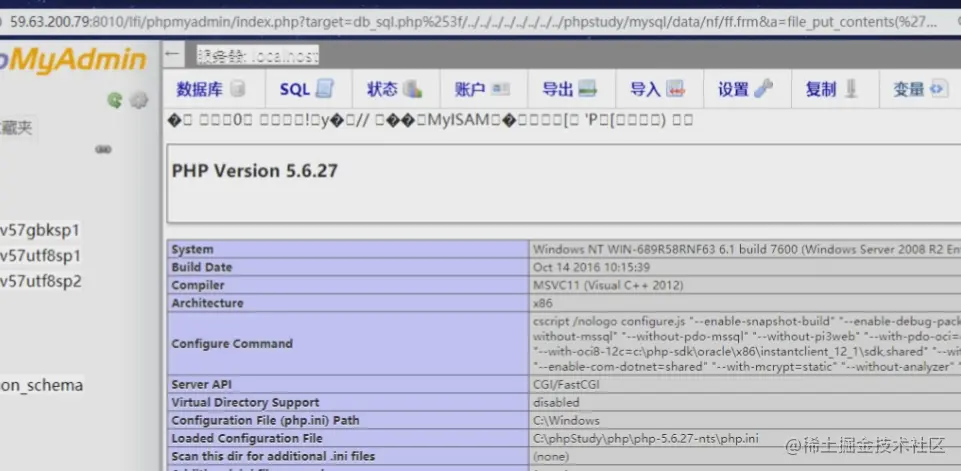Open the 导入 (Import) tab
The height and width of the screenshot is (471, 961).
coord(658,89)
